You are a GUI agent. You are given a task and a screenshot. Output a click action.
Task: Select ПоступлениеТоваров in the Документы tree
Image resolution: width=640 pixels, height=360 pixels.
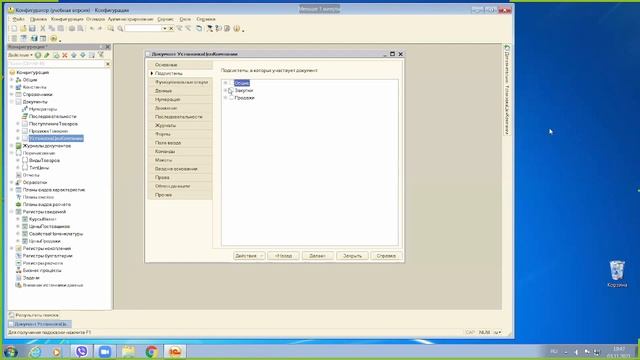coord(53,124)
